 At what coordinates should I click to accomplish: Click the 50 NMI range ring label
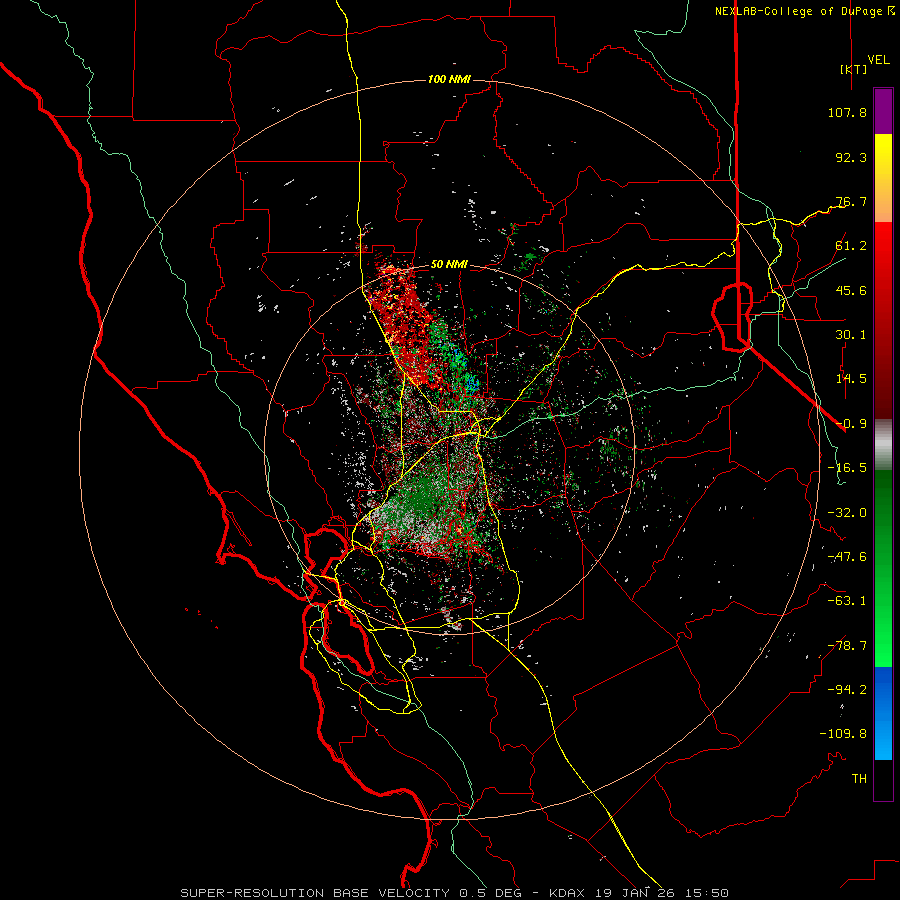point(449,265)
